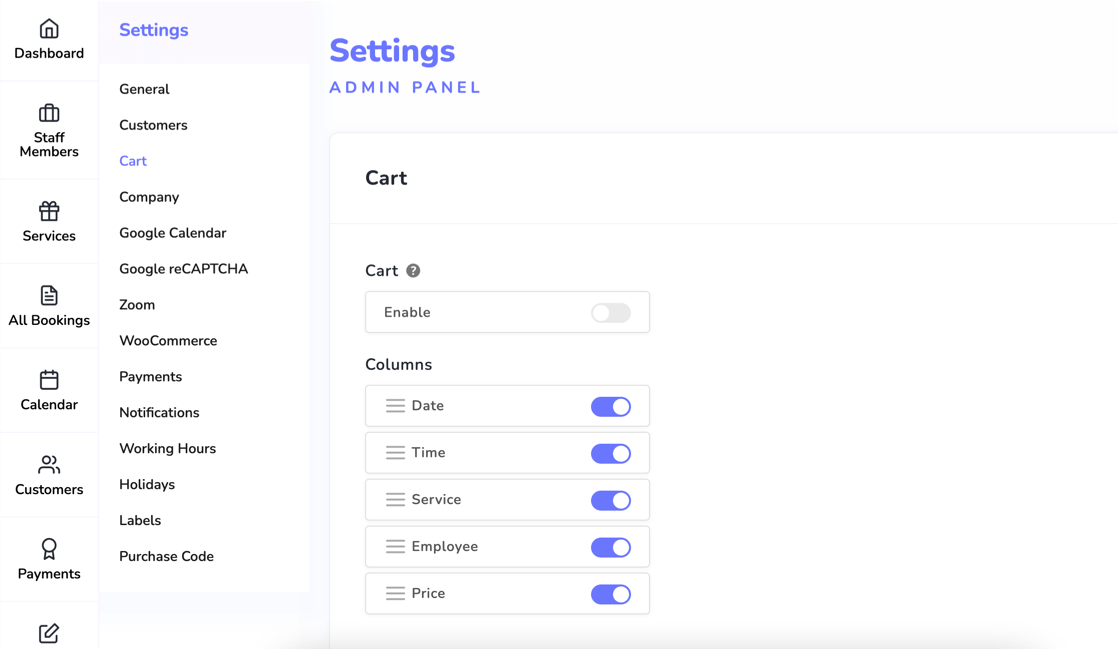Go to WooCommerce settings
The height and width of the screenshot is (649, 1118).
point(168,341)
